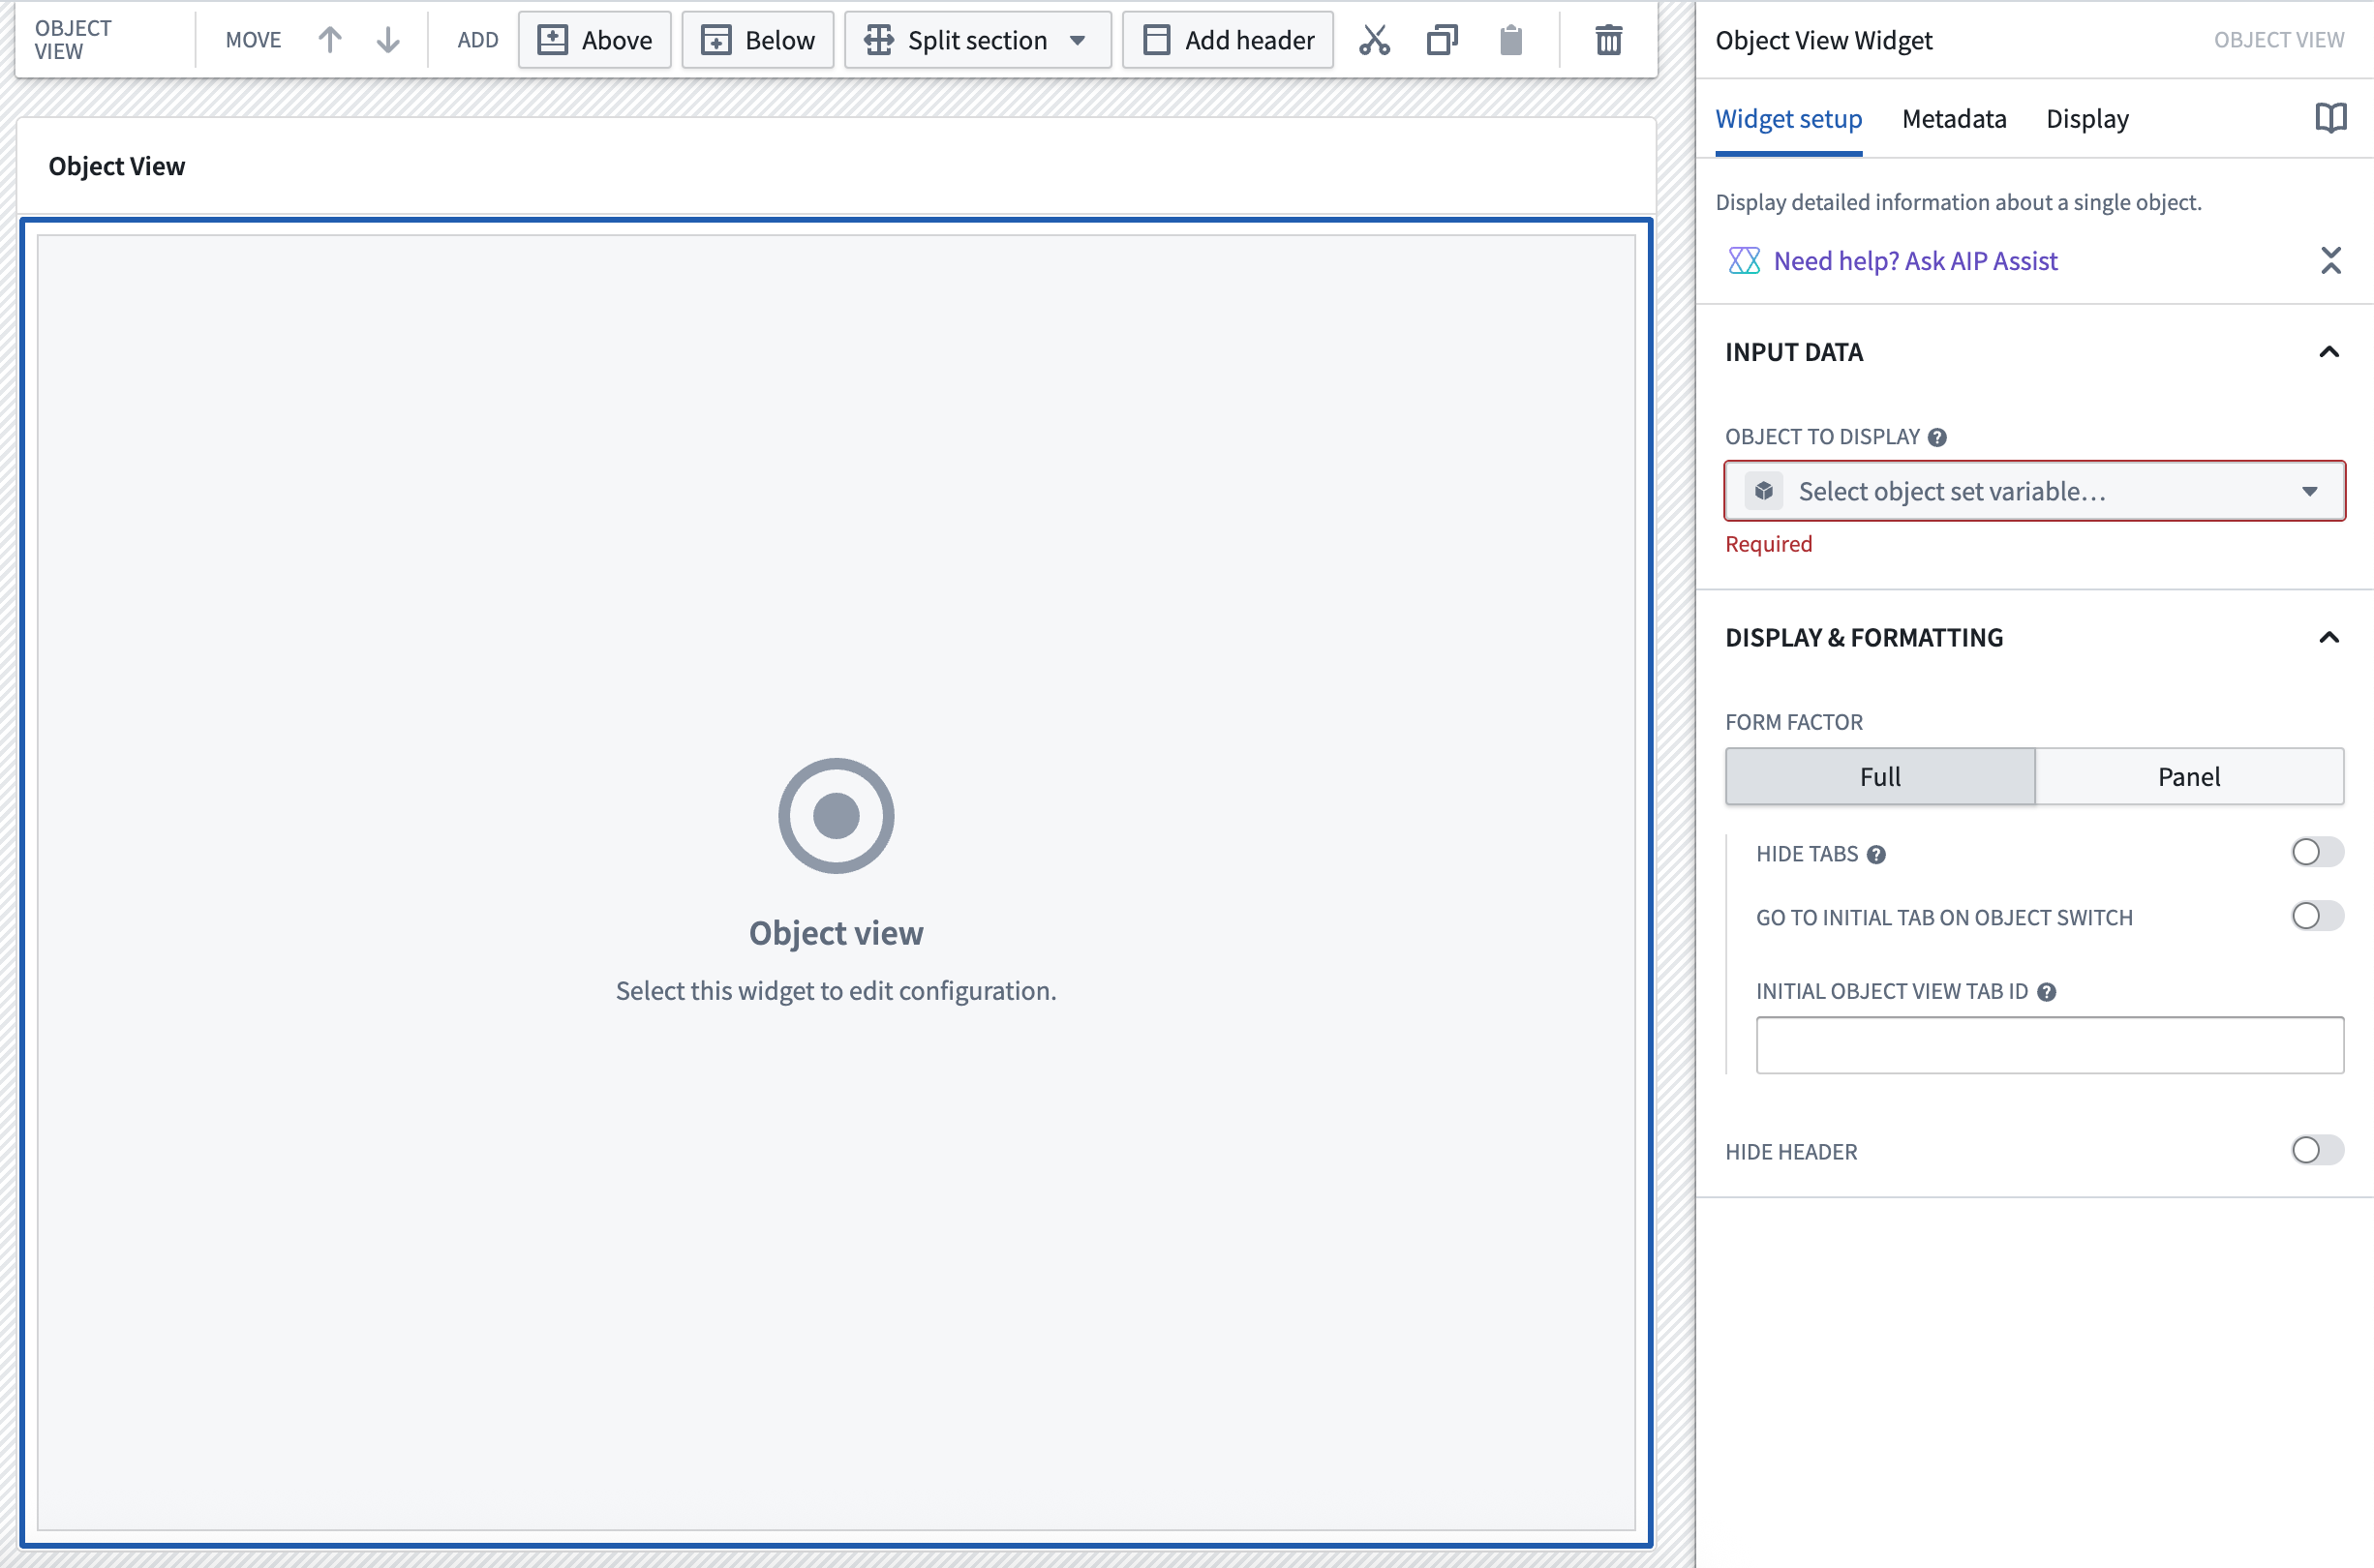Paste using the clipboard icon
Viewport: 2374px width, 1568px height.
tap(1511, 40)
